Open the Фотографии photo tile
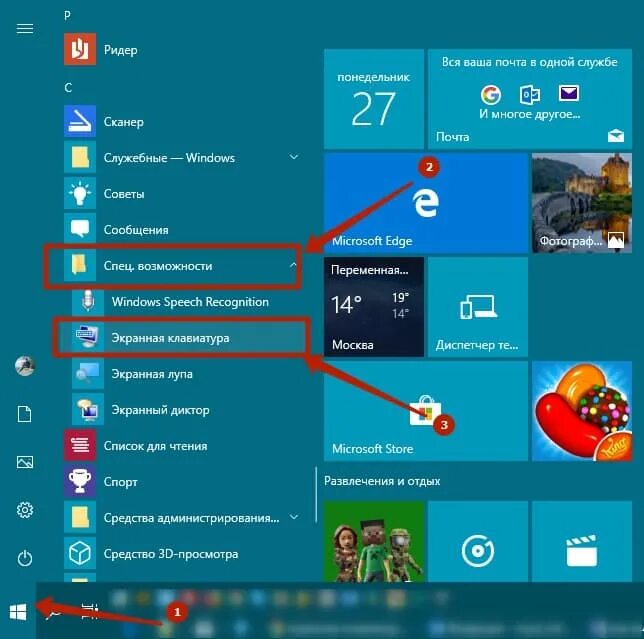 (582, 203)
